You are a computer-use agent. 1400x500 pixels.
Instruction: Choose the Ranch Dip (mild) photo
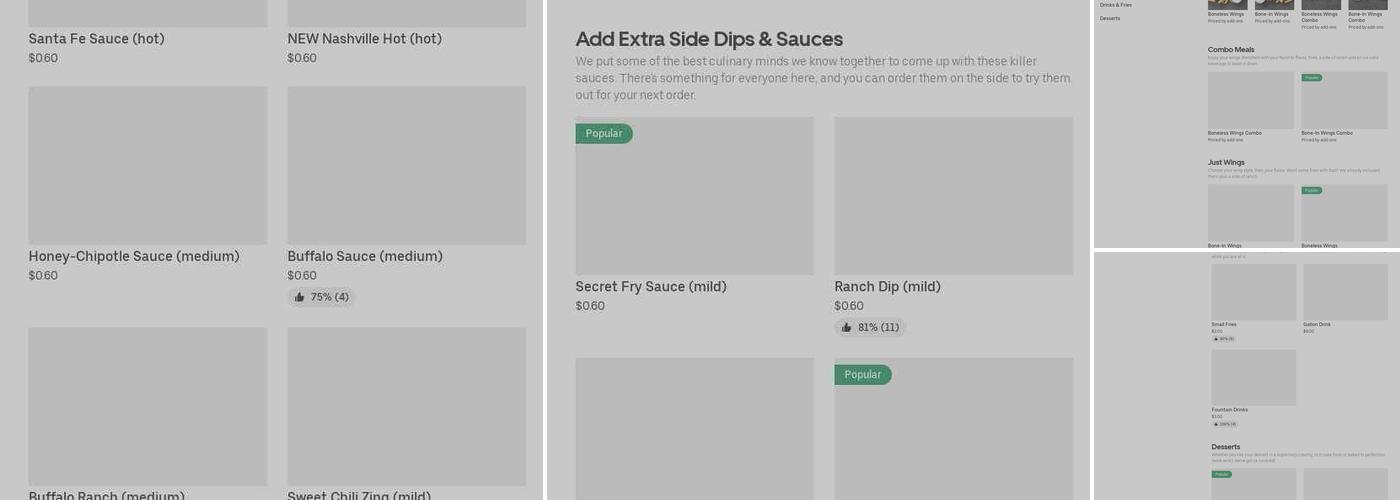click(x=954, y=196)
